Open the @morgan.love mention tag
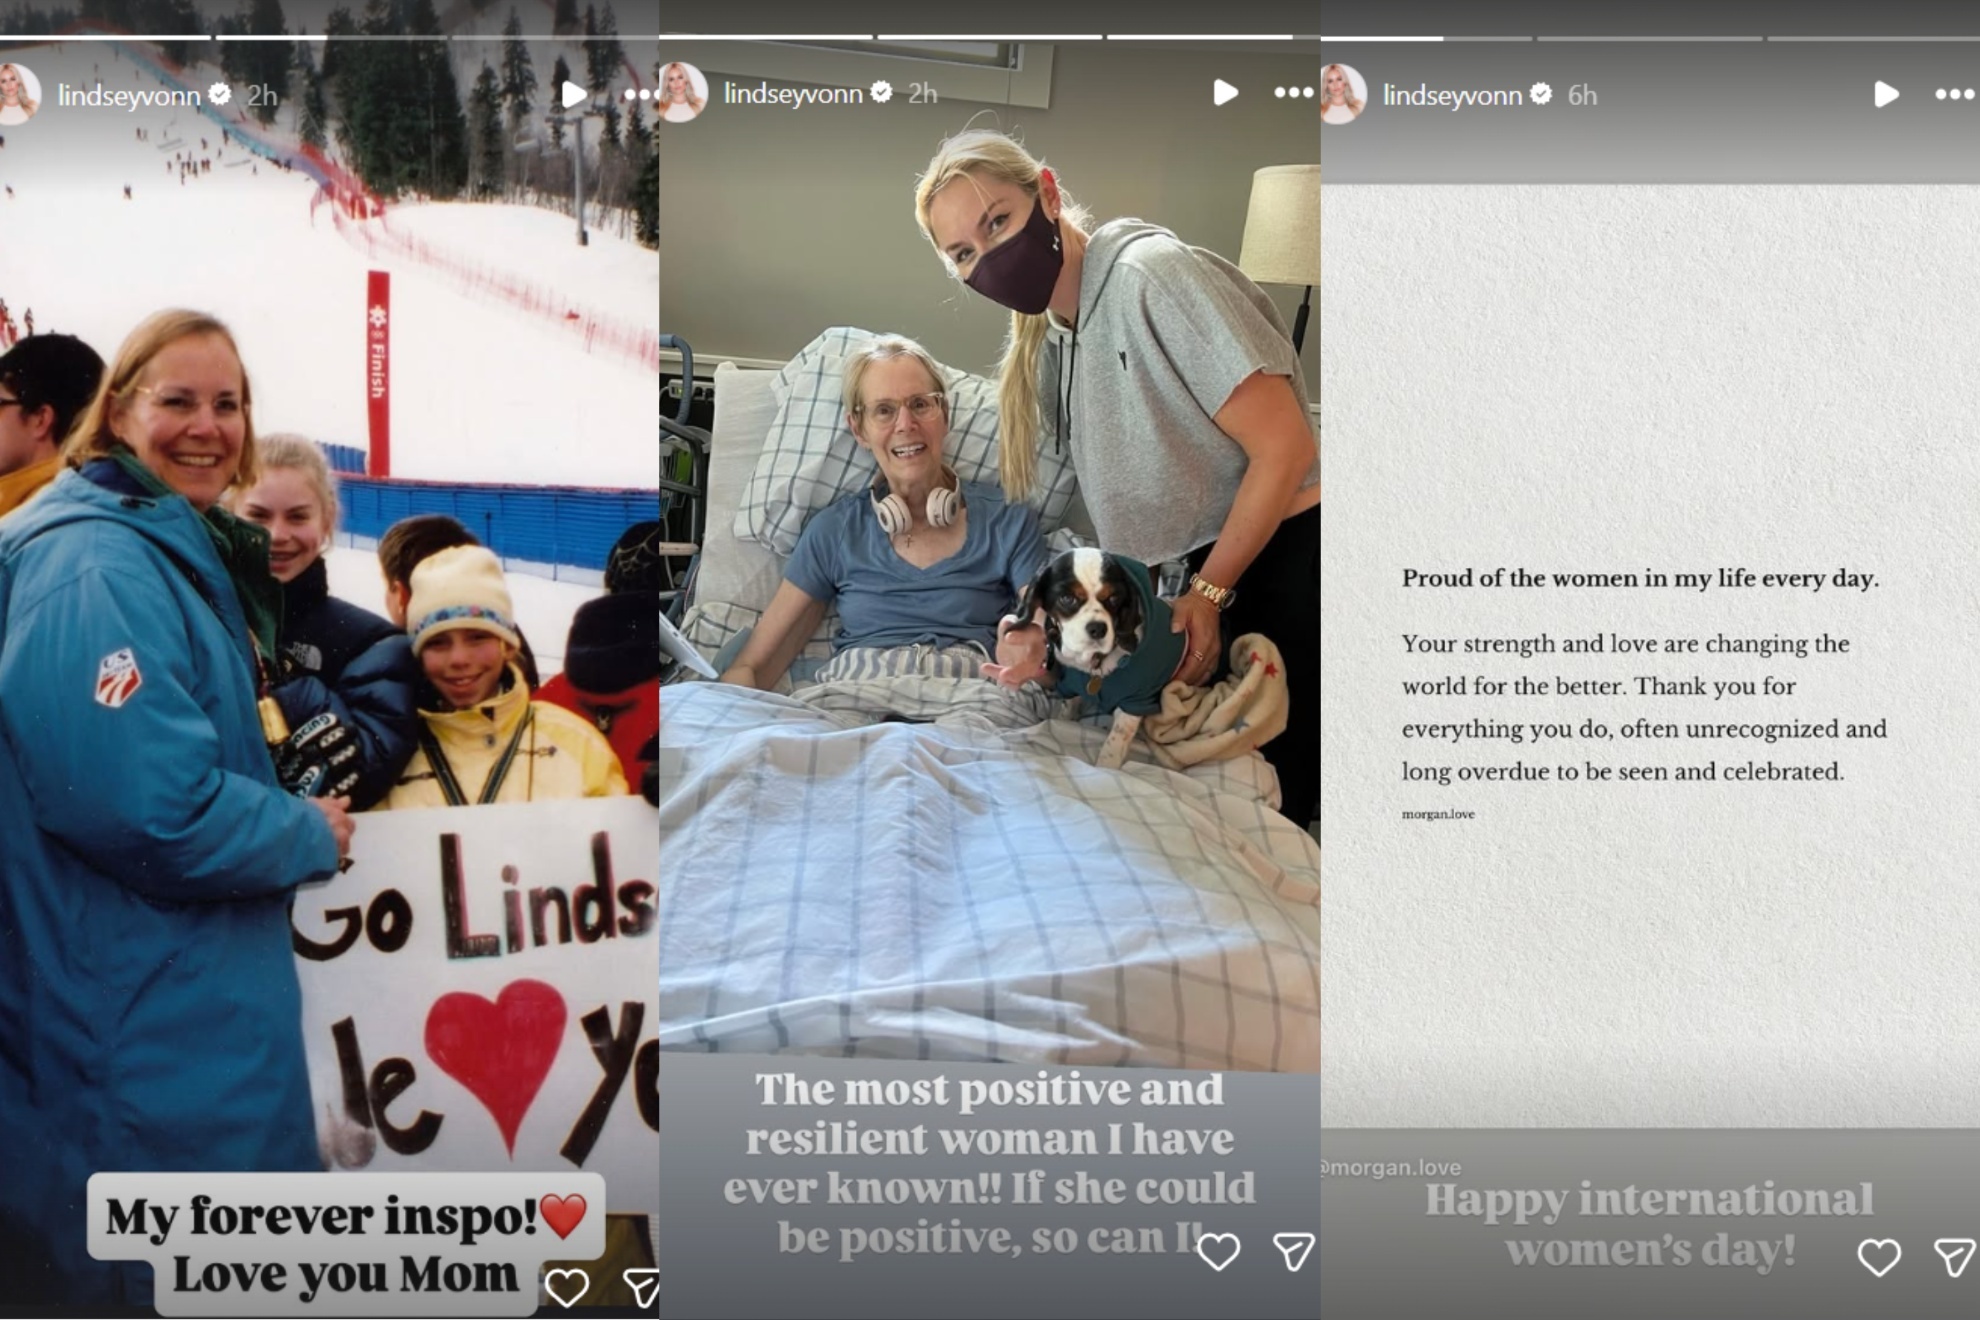This screenshot has width=1980, height=1320. click(1391, 1167)
